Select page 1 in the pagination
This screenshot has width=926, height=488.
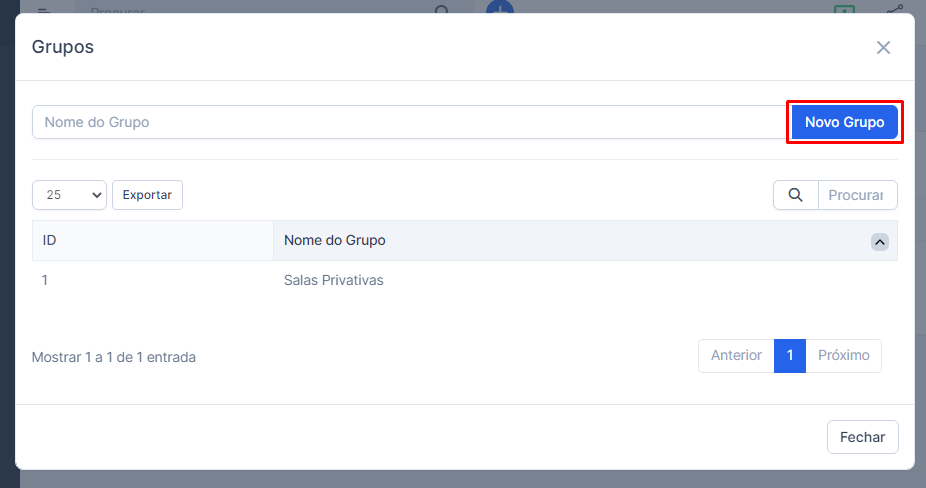pyautogui.click(x=790, y=356)
